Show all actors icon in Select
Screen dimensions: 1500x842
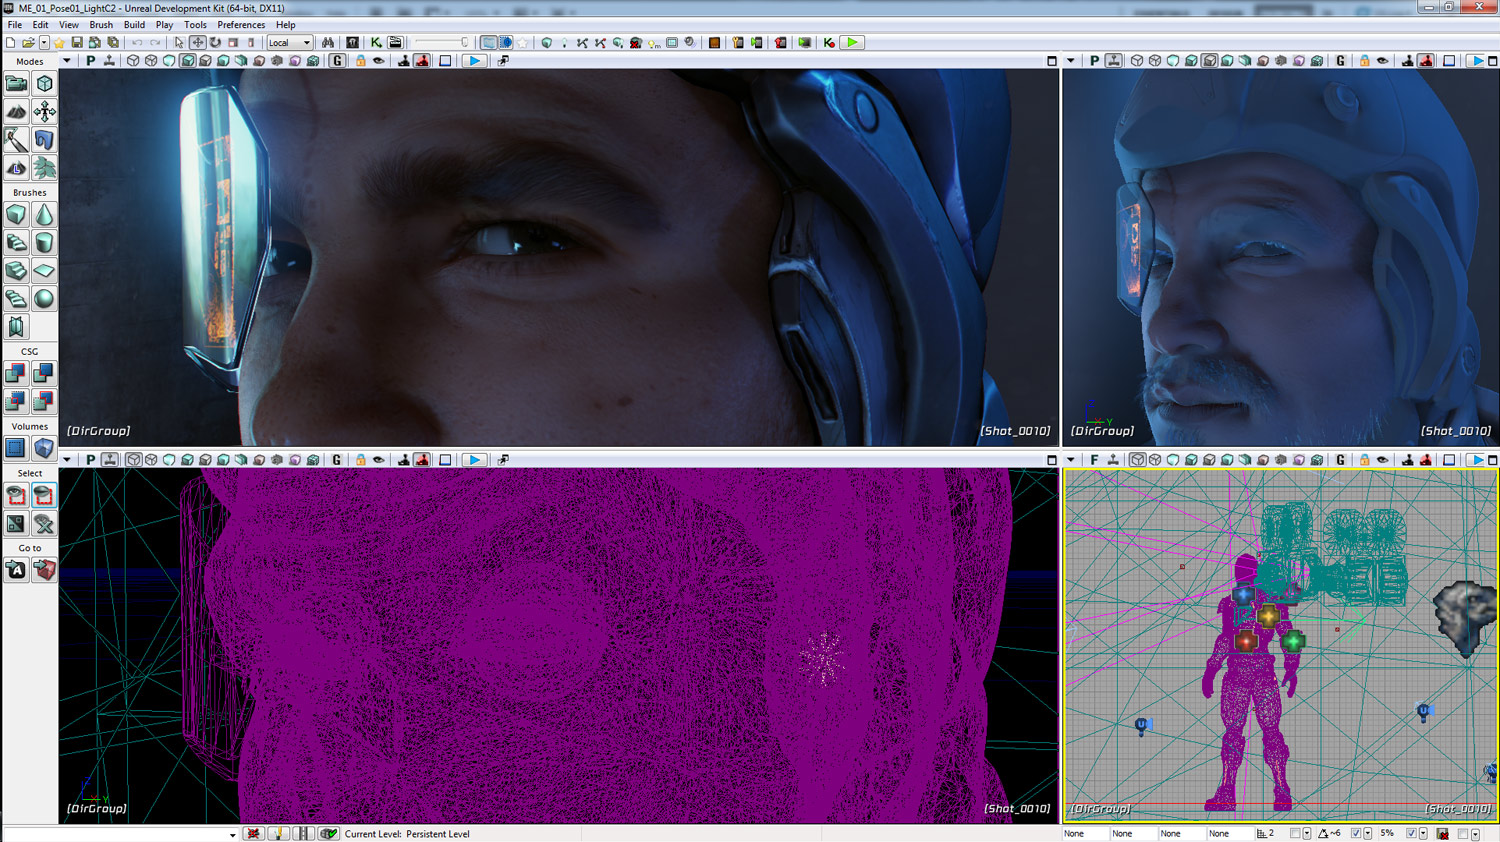[44, 524]
